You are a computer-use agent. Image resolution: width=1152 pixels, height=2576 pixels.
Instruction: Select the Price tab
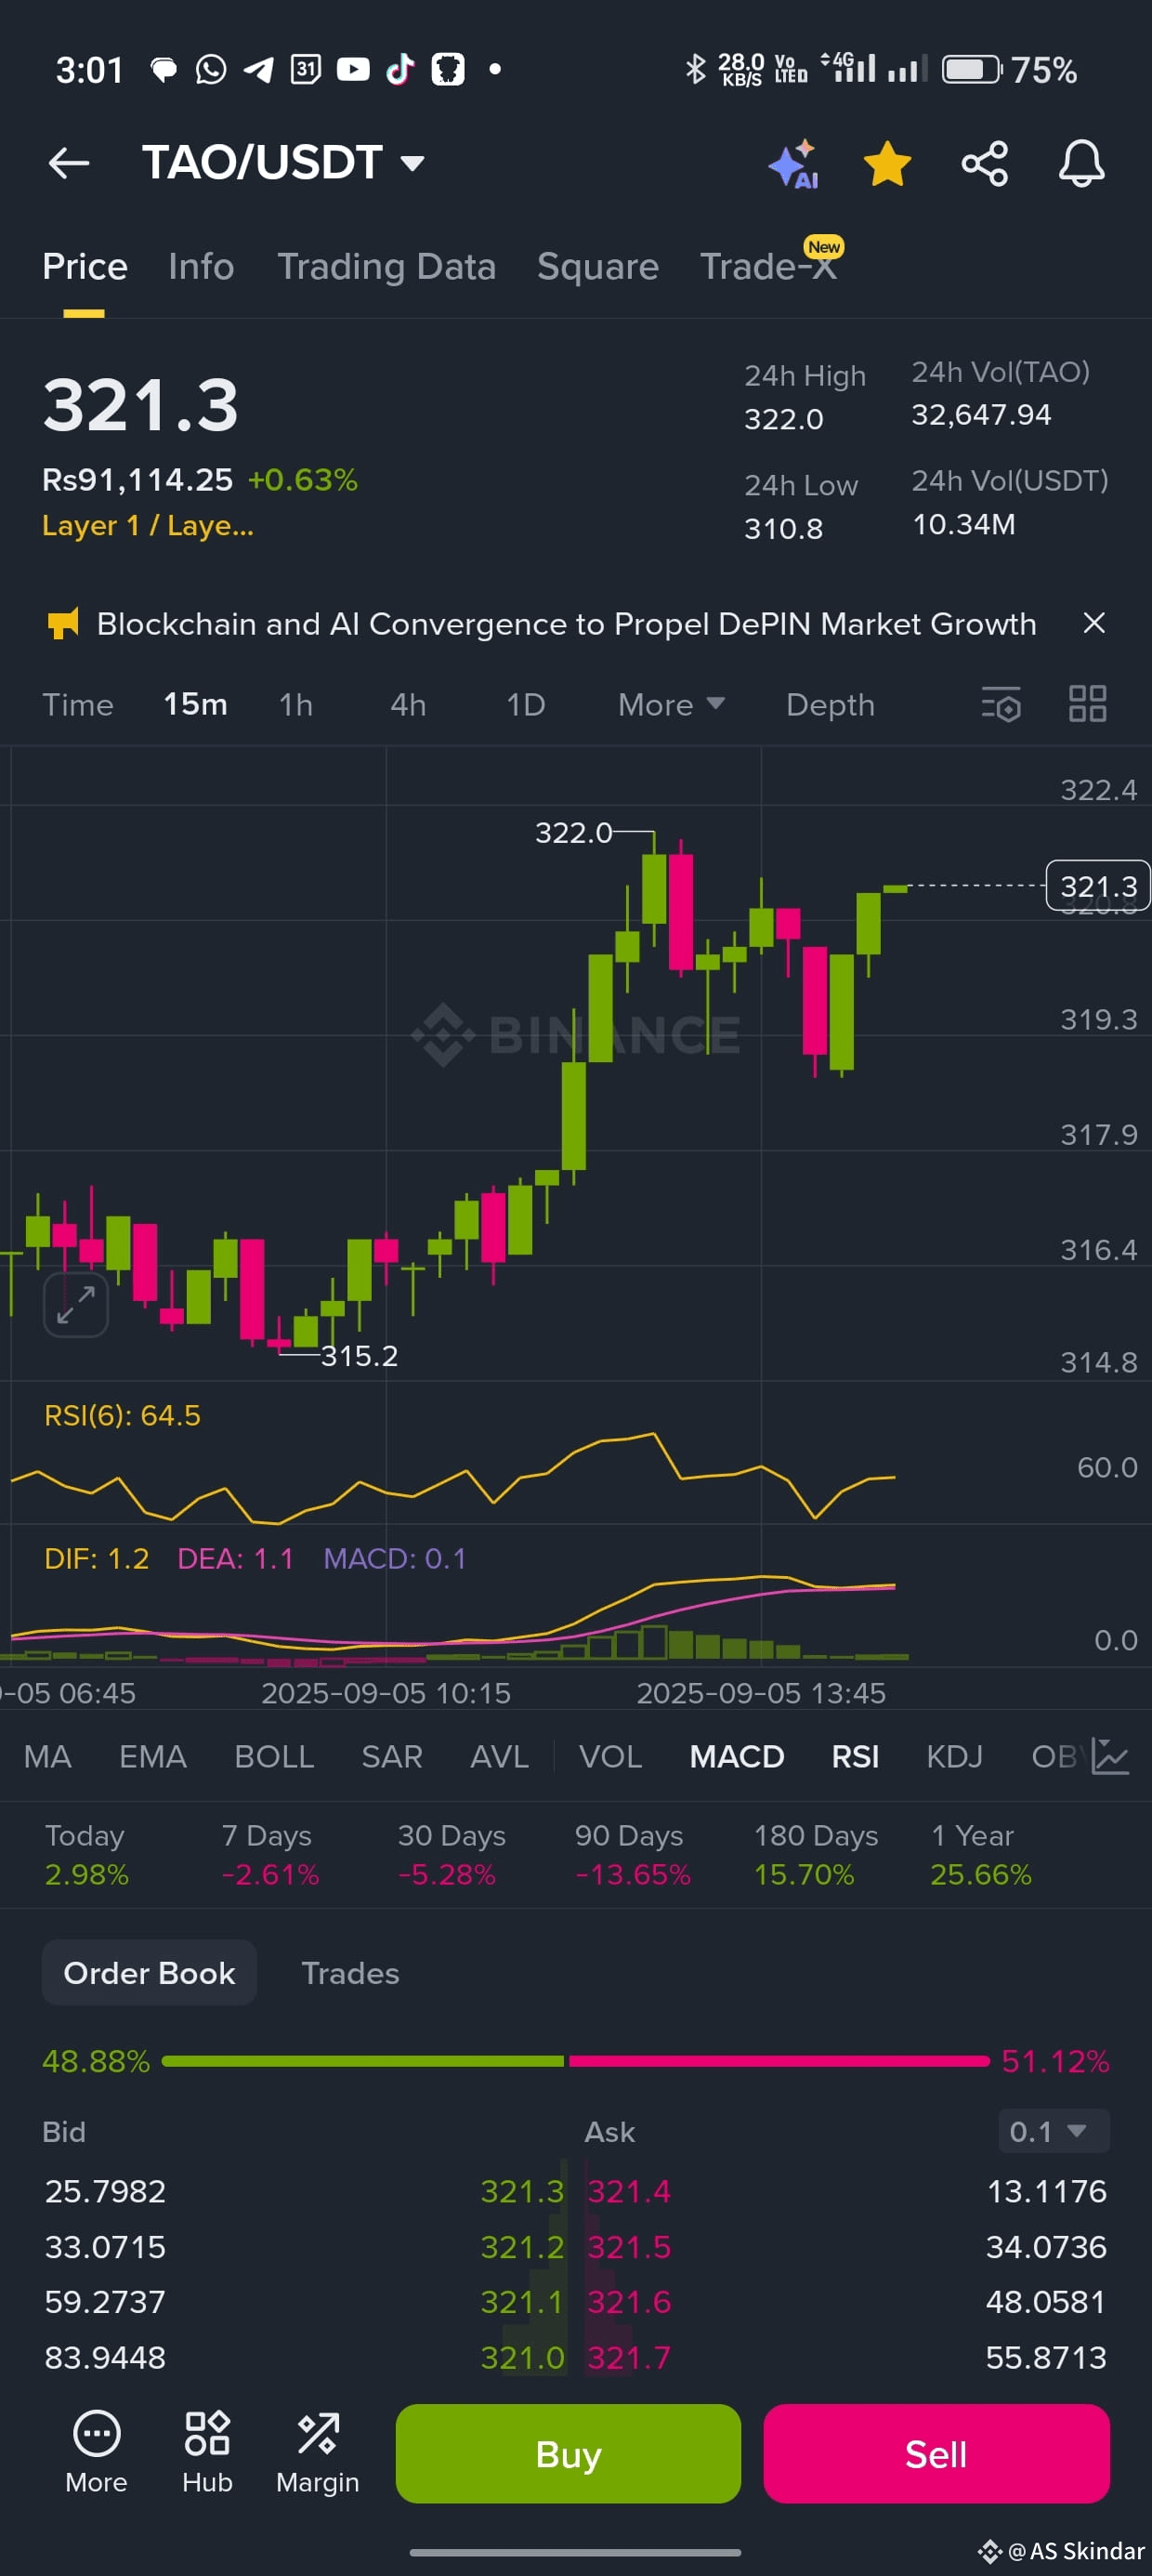85,267
